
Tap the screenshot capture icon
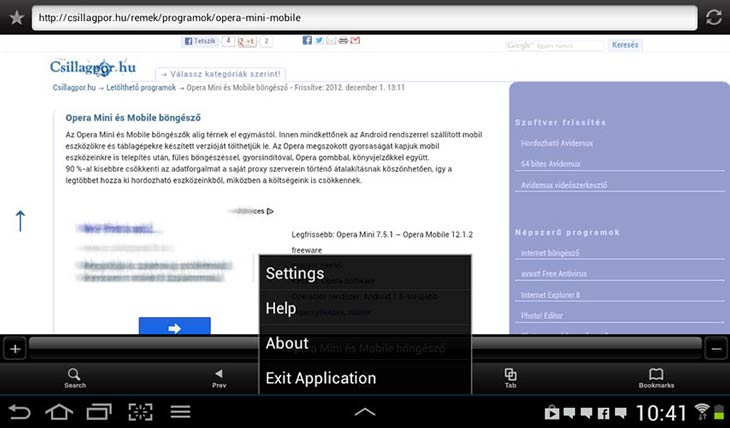coord(140,412)
